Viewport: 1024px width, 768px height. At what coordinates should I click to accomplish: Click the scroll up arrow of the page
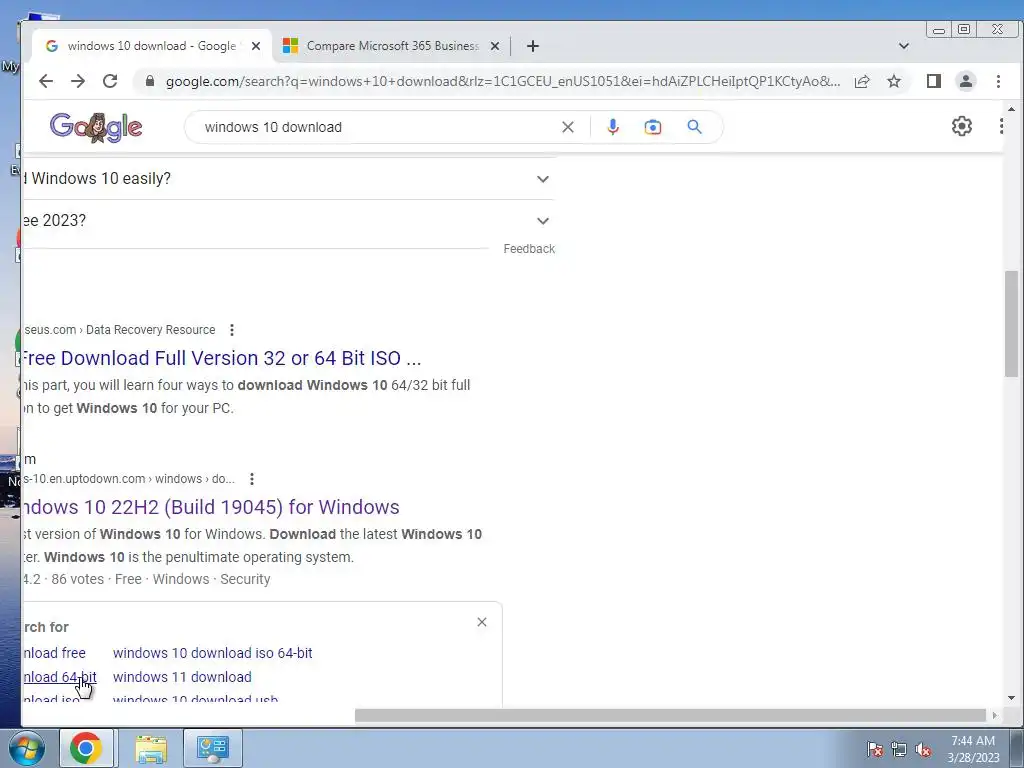(x=1011, y=109)
